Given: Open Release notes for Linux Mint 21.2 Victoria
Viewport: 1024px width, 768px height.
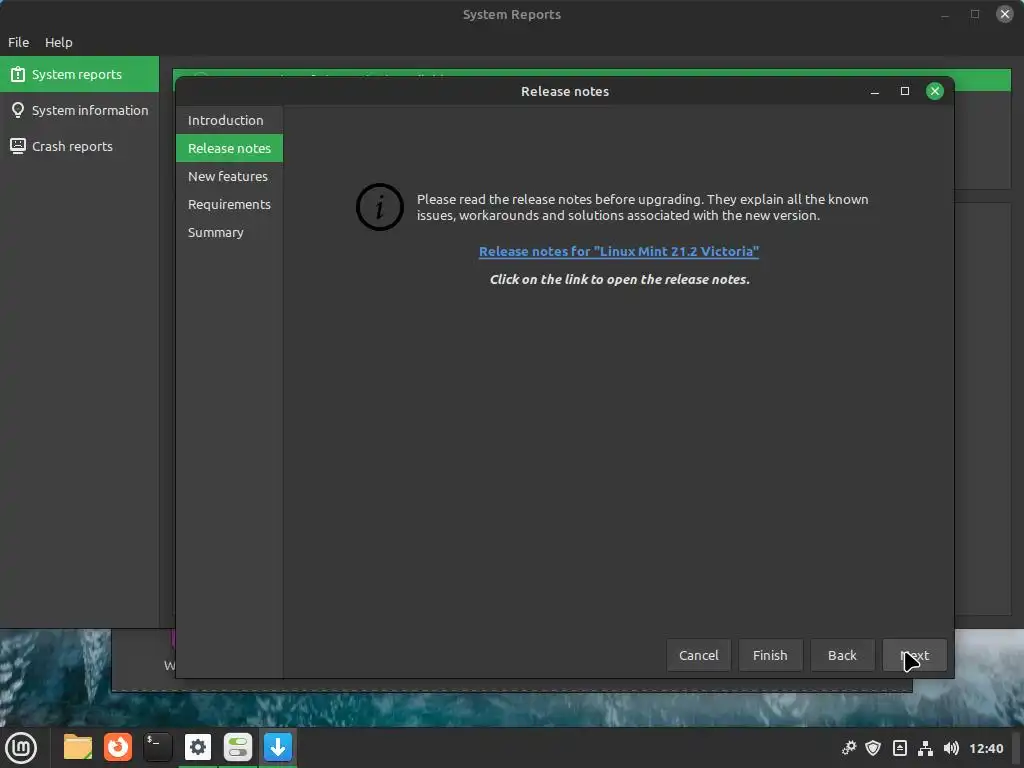Looking at the screenshot, I should (618, 251).
